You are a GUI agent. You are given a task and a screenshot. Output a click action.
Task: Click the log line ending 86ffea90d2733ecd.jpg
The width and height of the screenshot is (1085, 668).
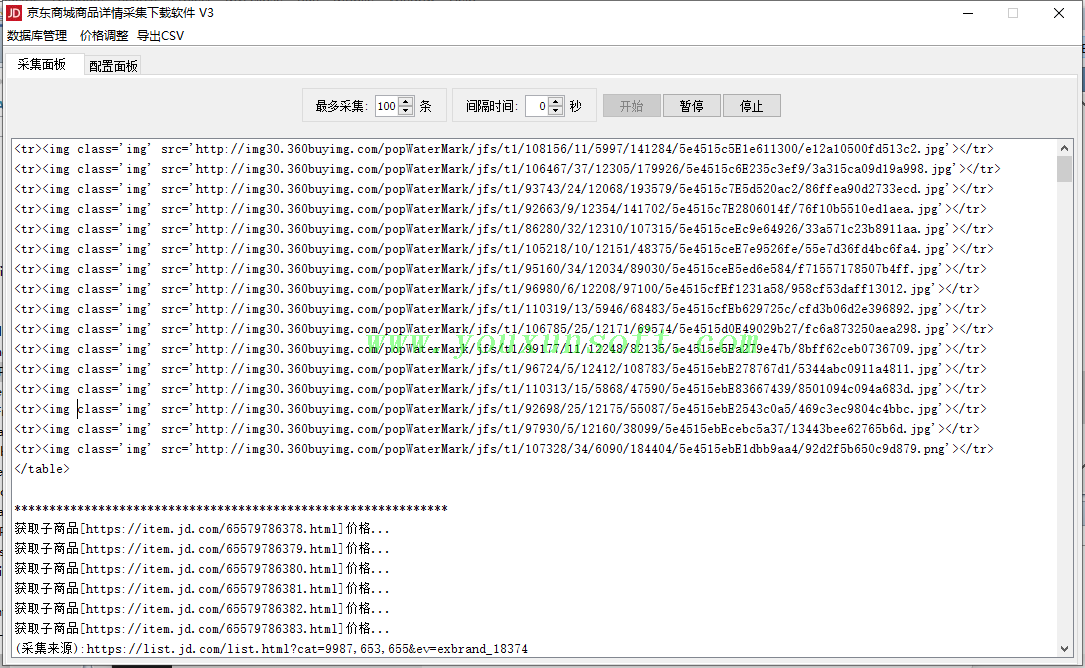click(x=504, y=189)
